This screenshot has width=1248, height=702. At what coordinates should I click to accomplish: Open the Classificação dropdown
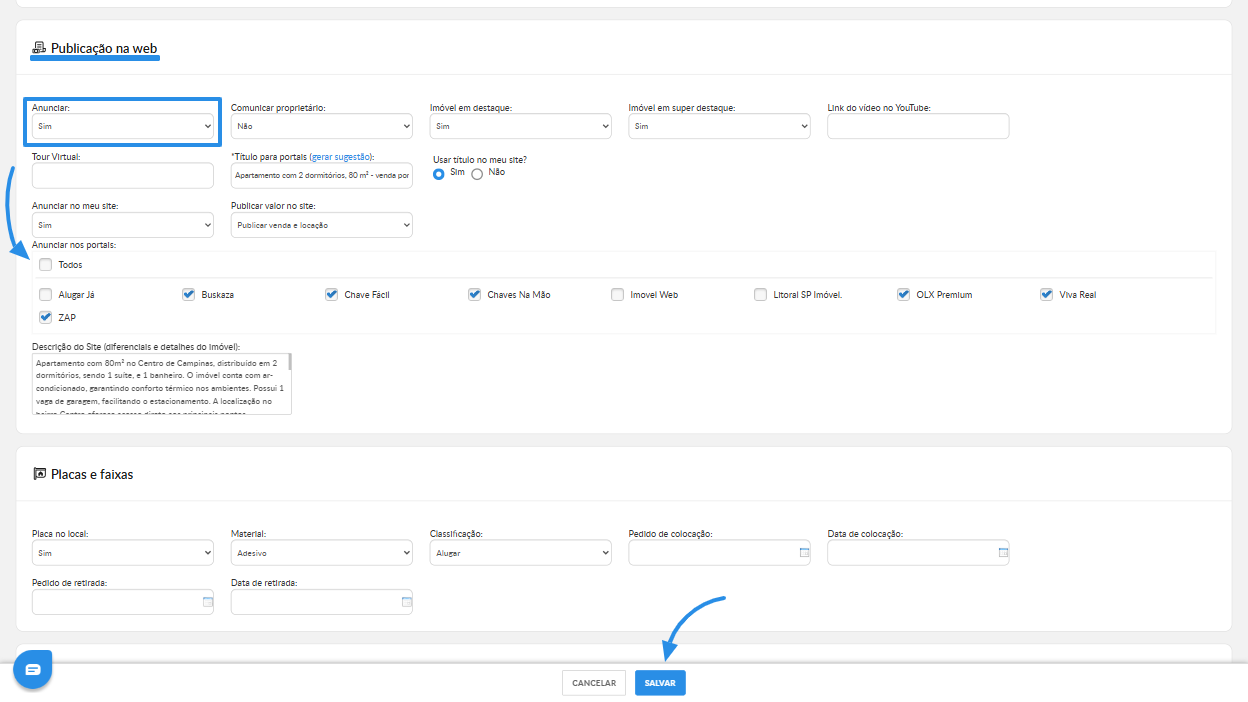[x=521, y=552]
